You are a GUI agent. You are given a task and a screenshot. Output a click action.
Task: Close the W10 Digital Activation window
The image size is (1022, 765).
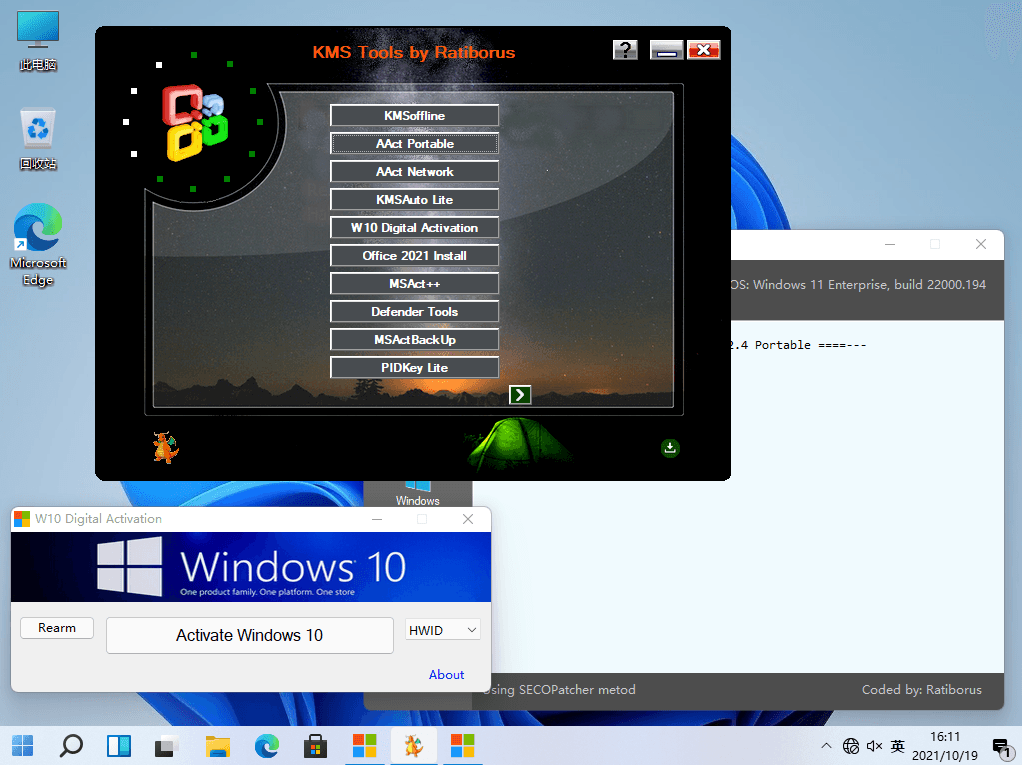(x=468, y=519)
